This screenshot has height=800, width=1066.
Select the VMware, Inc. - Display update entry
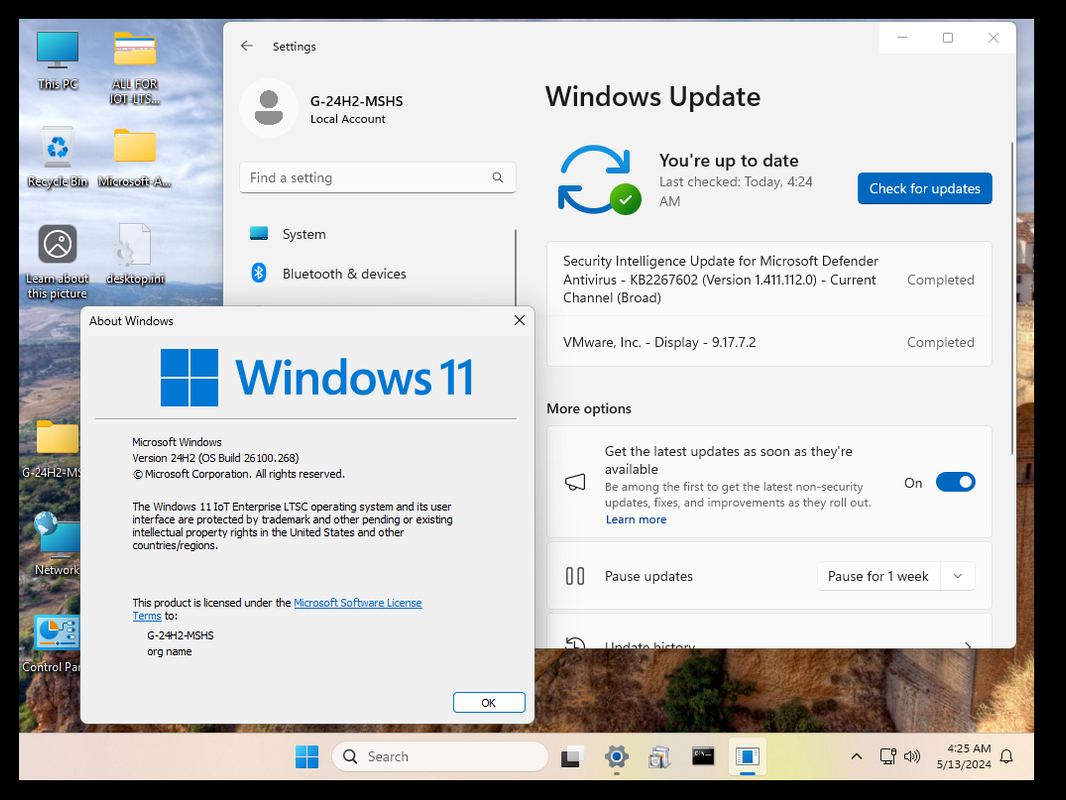769,342
